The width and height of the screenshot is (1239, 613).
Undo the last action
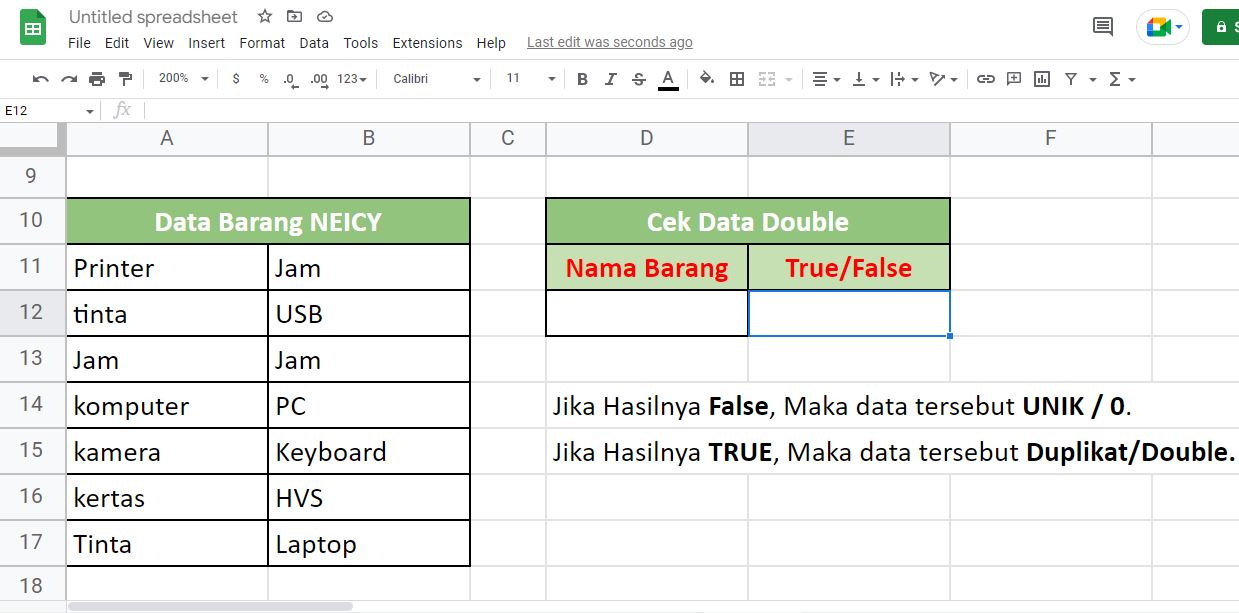[x=40, y=79]
